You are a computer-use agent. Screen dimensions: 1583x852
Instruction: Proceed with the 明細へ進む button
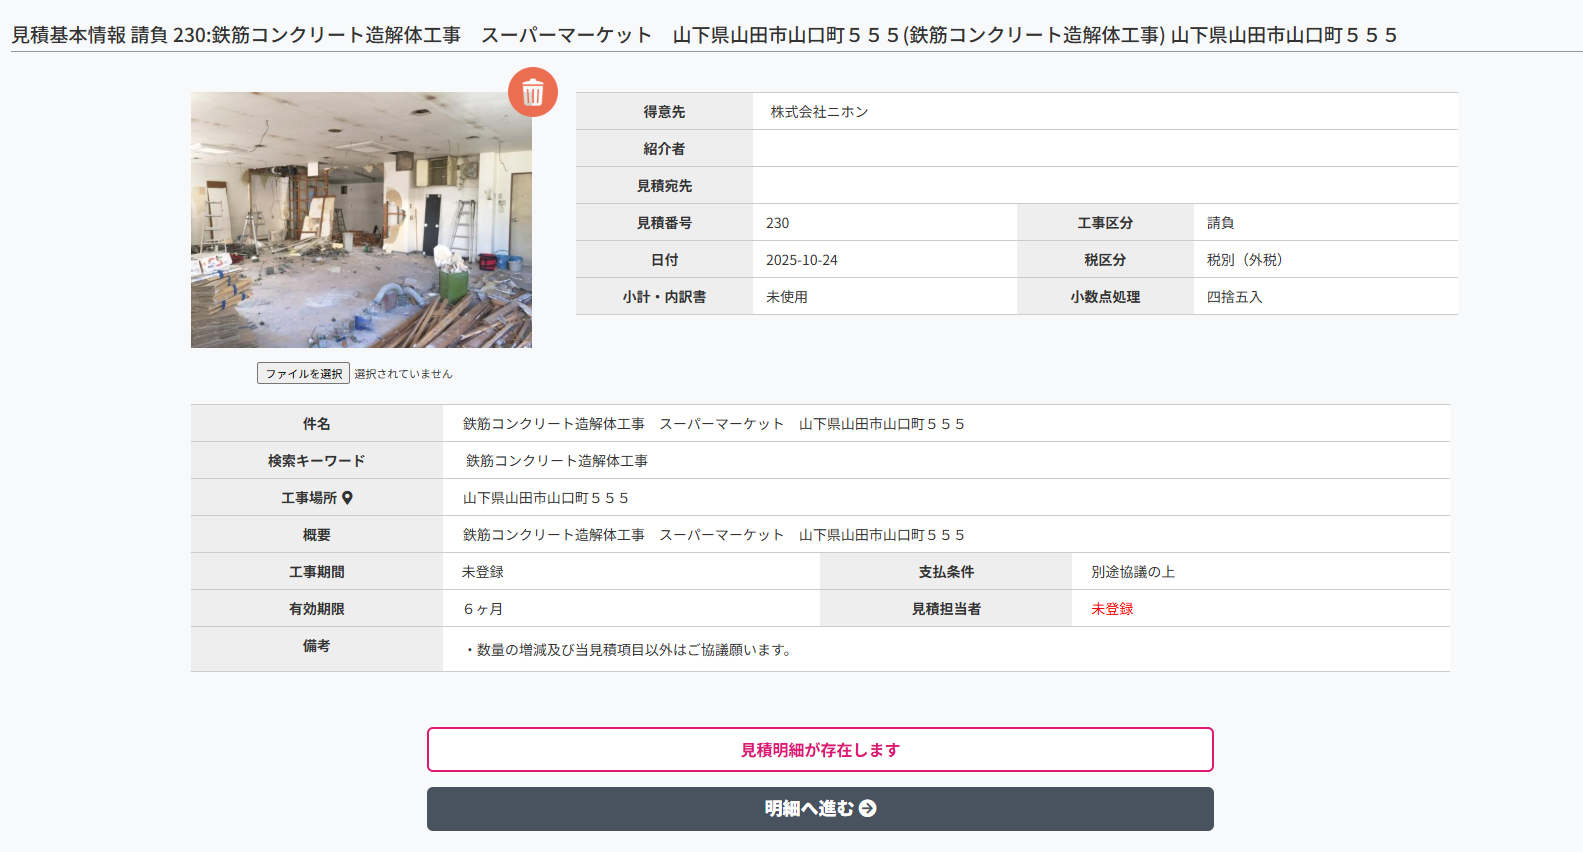click(x=820, y=809)
